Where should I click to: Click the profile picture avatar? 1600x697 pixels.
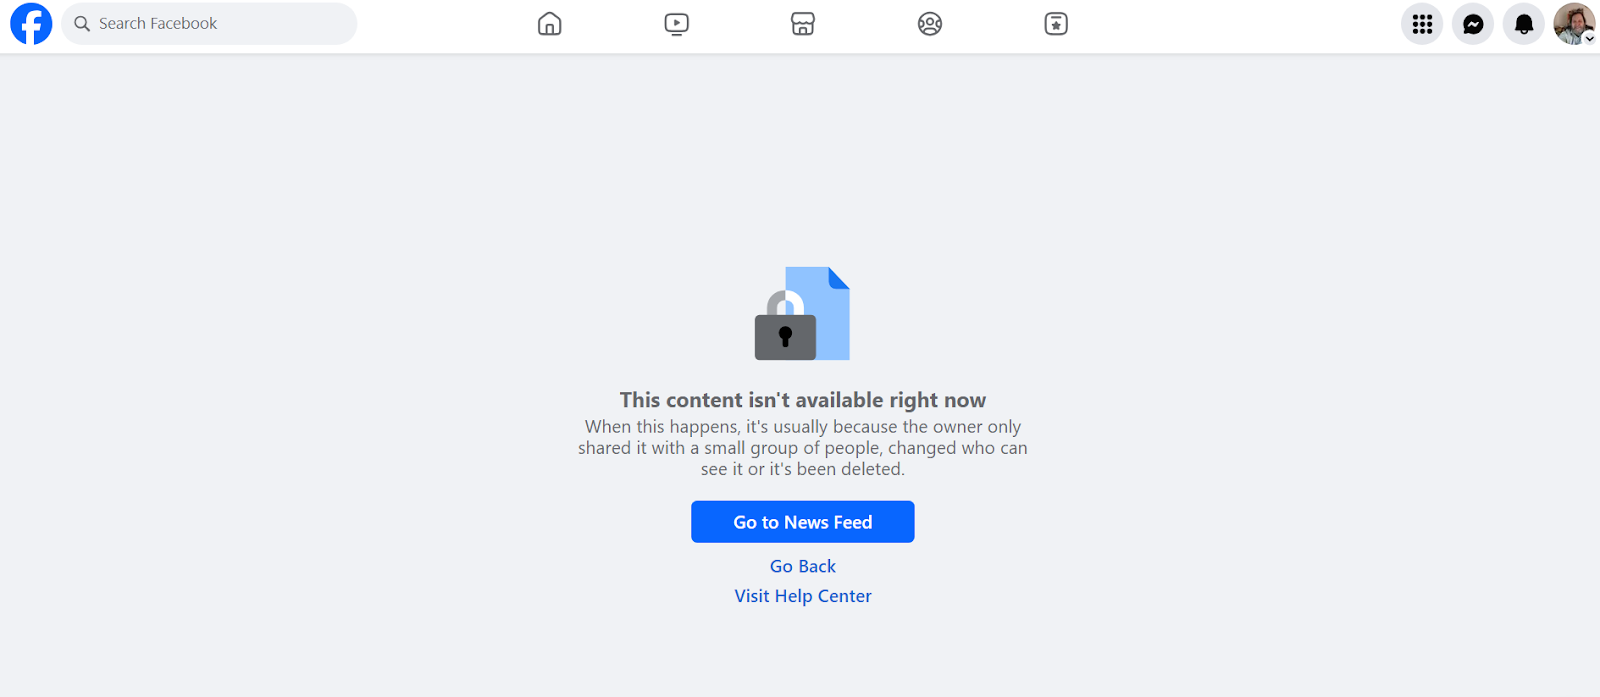1574,24
